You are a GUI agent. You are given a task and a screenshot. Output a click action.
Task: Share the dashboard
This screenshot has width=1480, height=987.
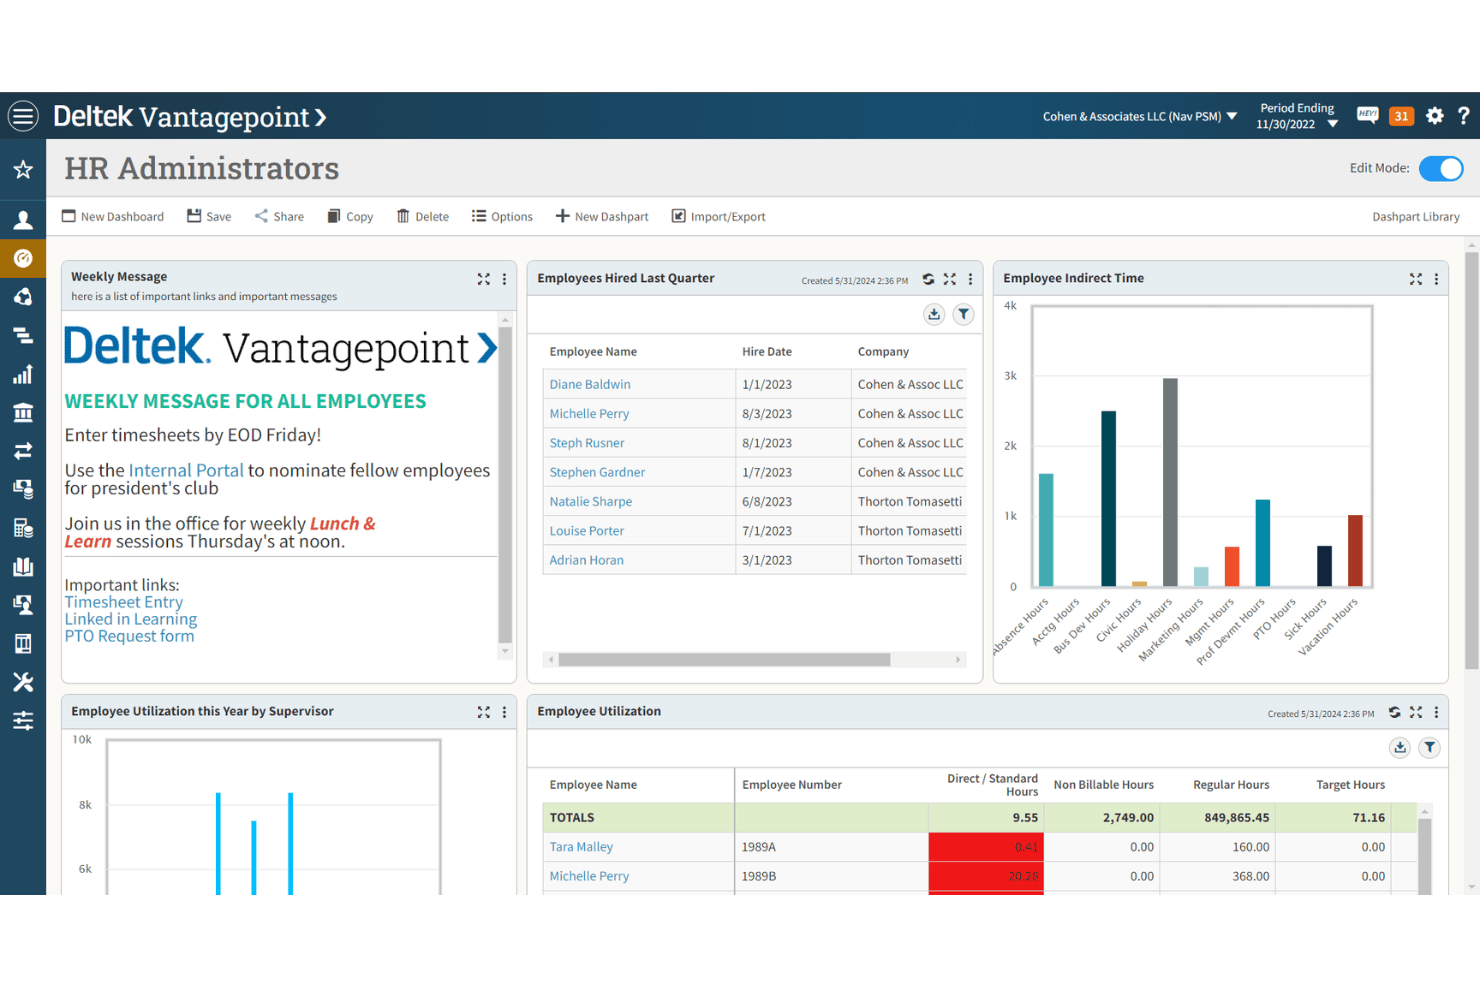click(x=279, y=216)
